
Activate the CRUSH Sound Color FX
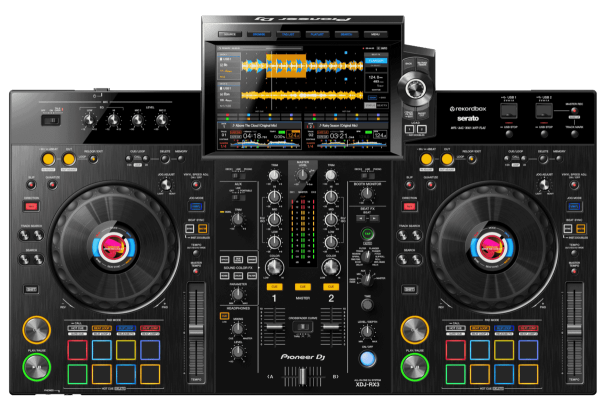pyautogui.click(x=238, y=275)
